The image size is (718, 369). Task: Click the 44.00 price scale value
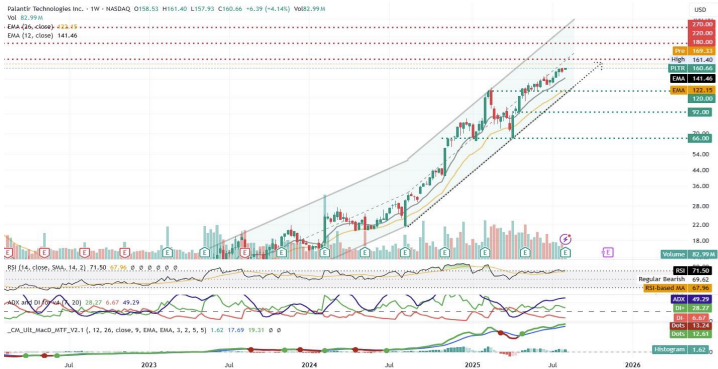click(701, 170)
